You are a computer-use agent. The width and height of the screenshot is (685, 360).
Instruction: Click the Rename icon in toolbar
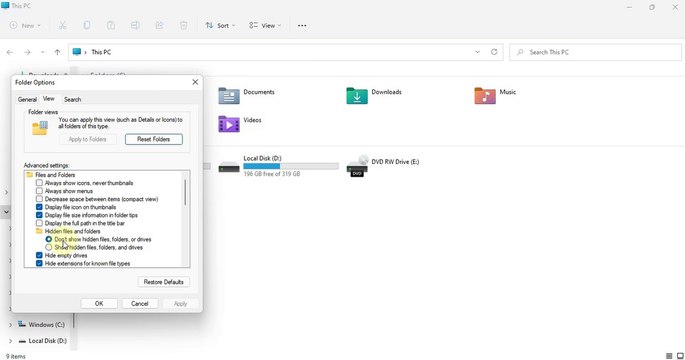tap(135, 25)
